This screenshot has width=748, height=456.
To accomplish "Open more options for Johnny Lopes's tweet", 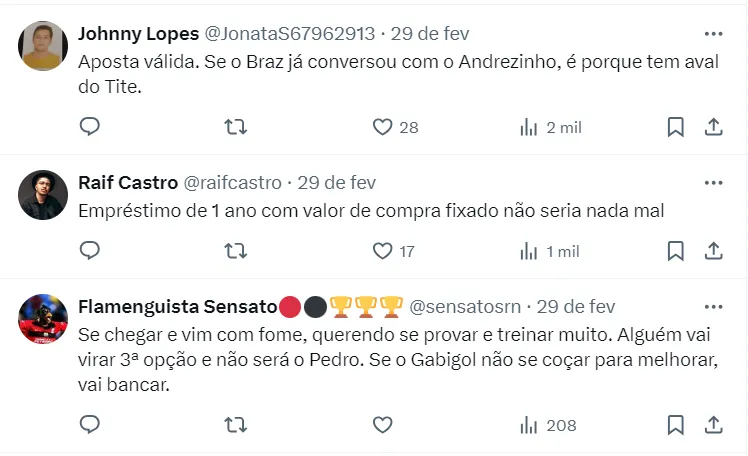I will [713, 33].
